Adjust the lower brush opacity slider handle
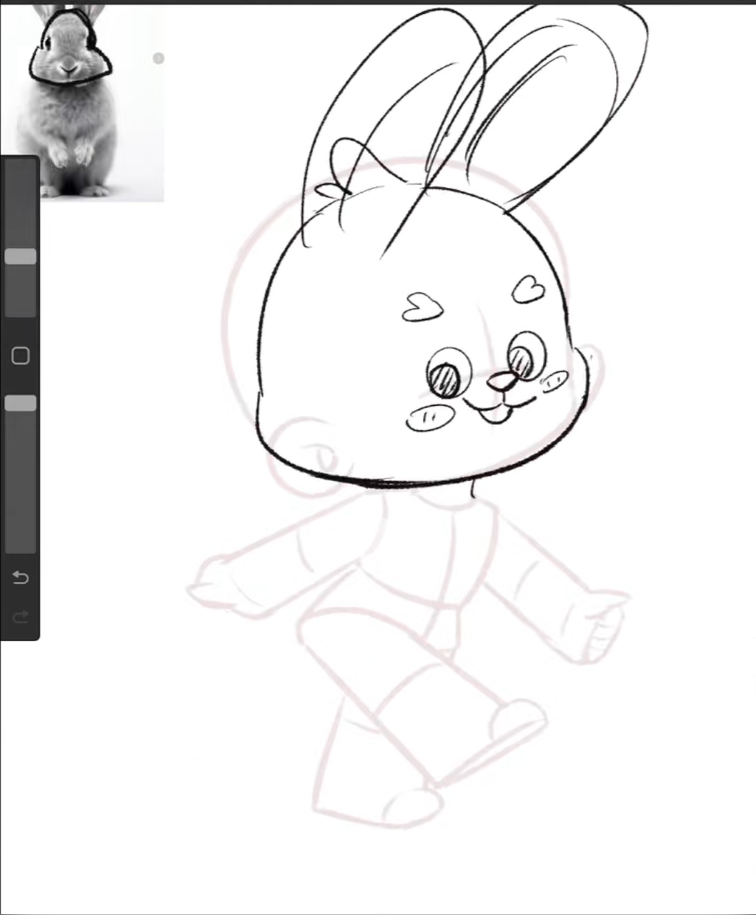The image size is (756, 915). [x=20, y=403]
